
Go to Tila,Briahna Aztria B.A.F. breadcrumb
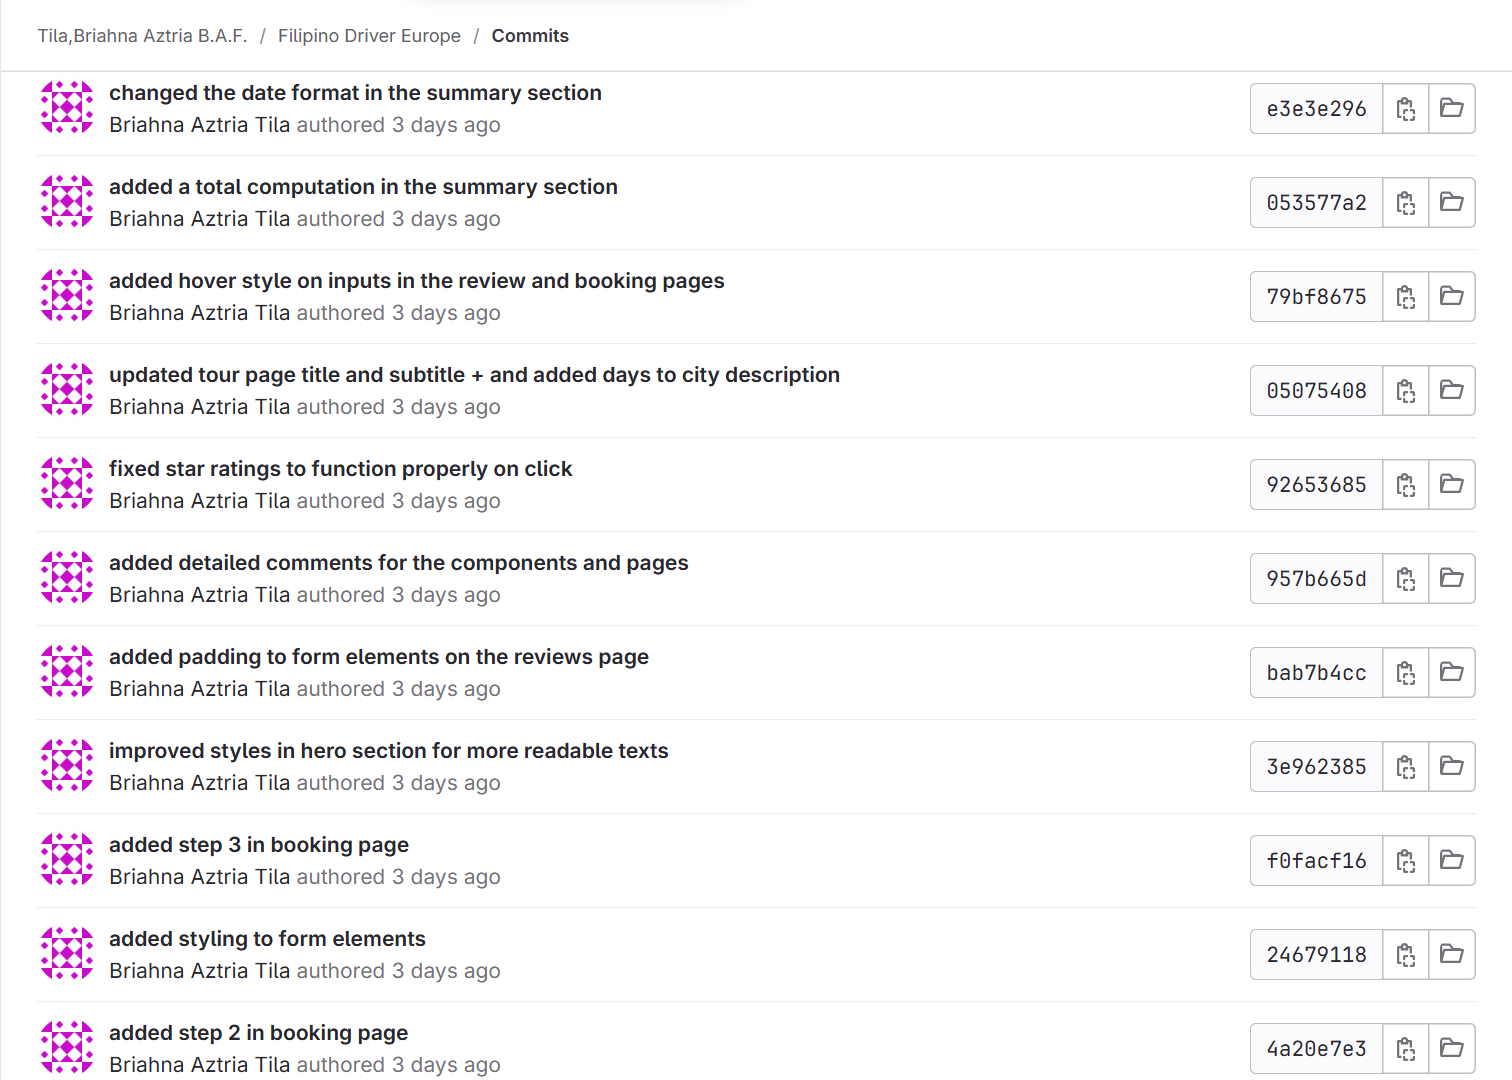(x=142, y=36)
